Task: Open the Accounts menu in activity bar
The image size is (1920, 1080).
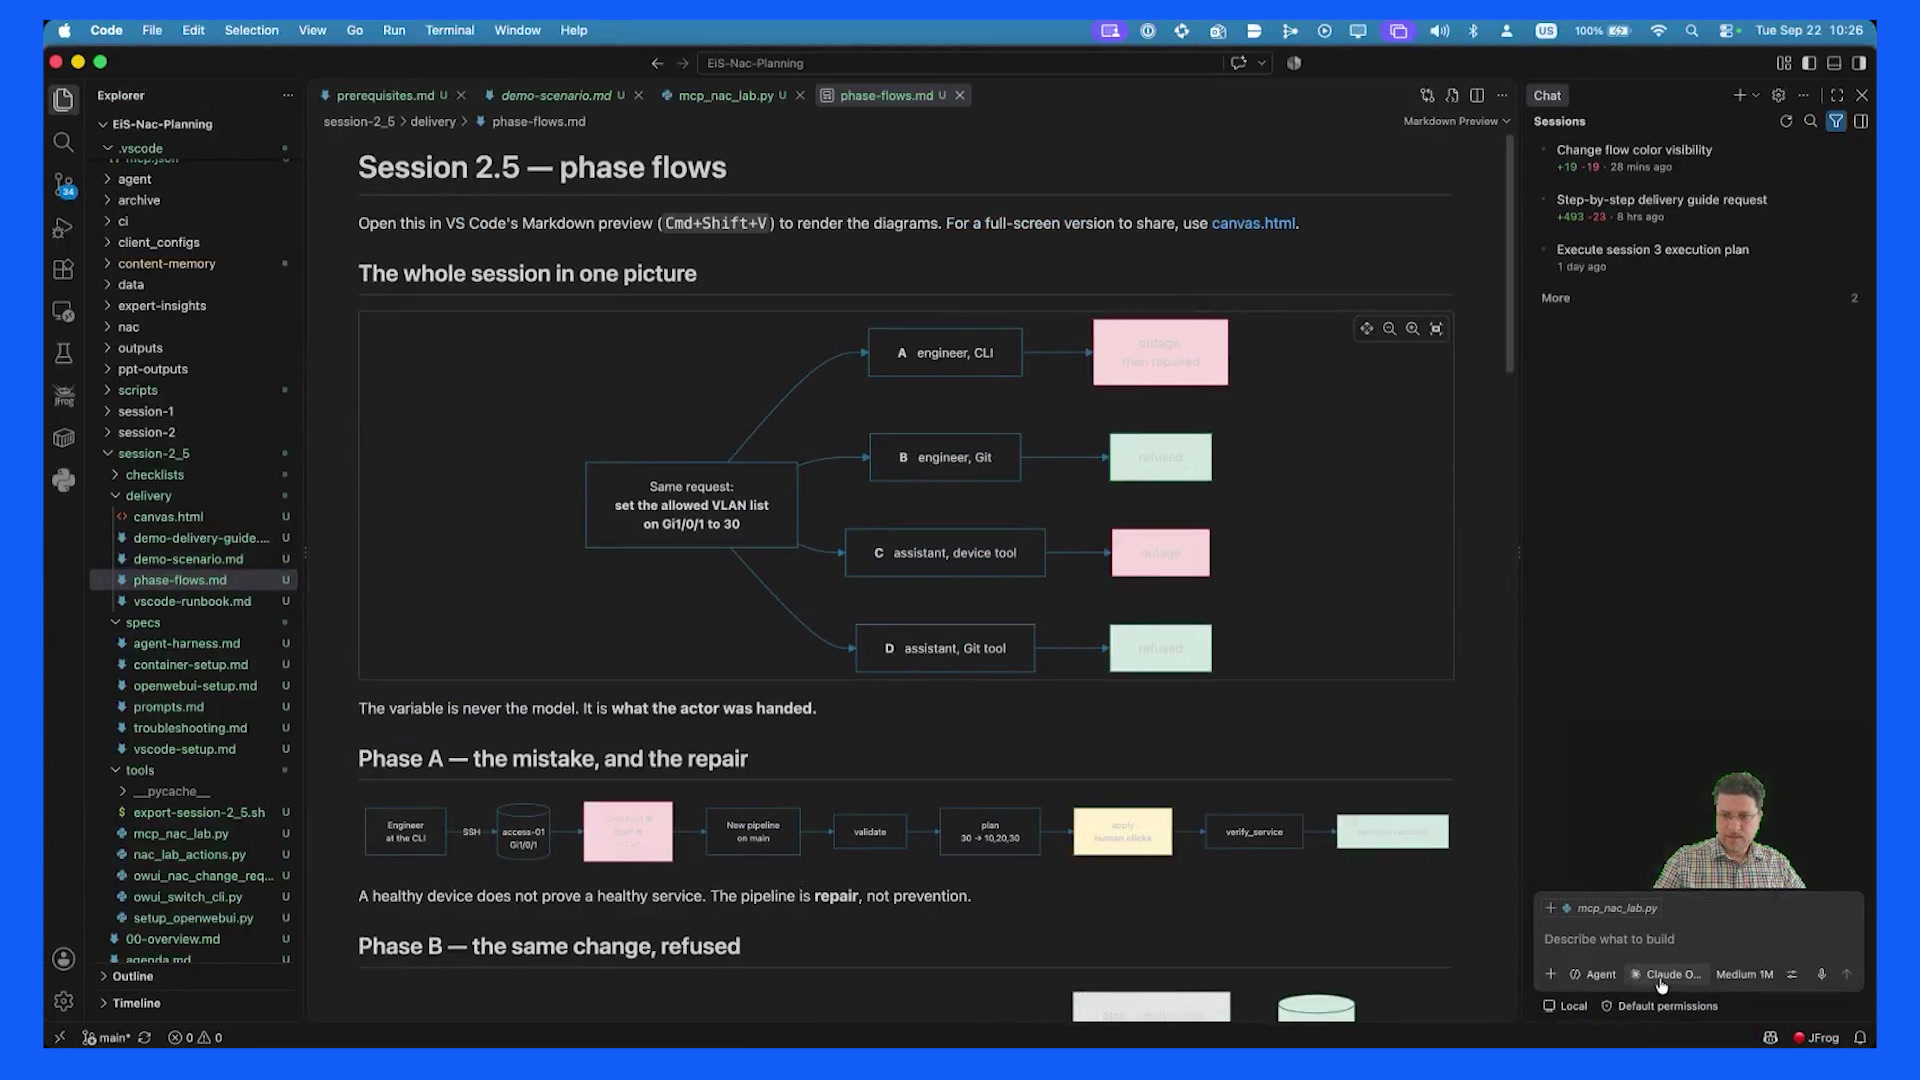Action: click(63, 959)
